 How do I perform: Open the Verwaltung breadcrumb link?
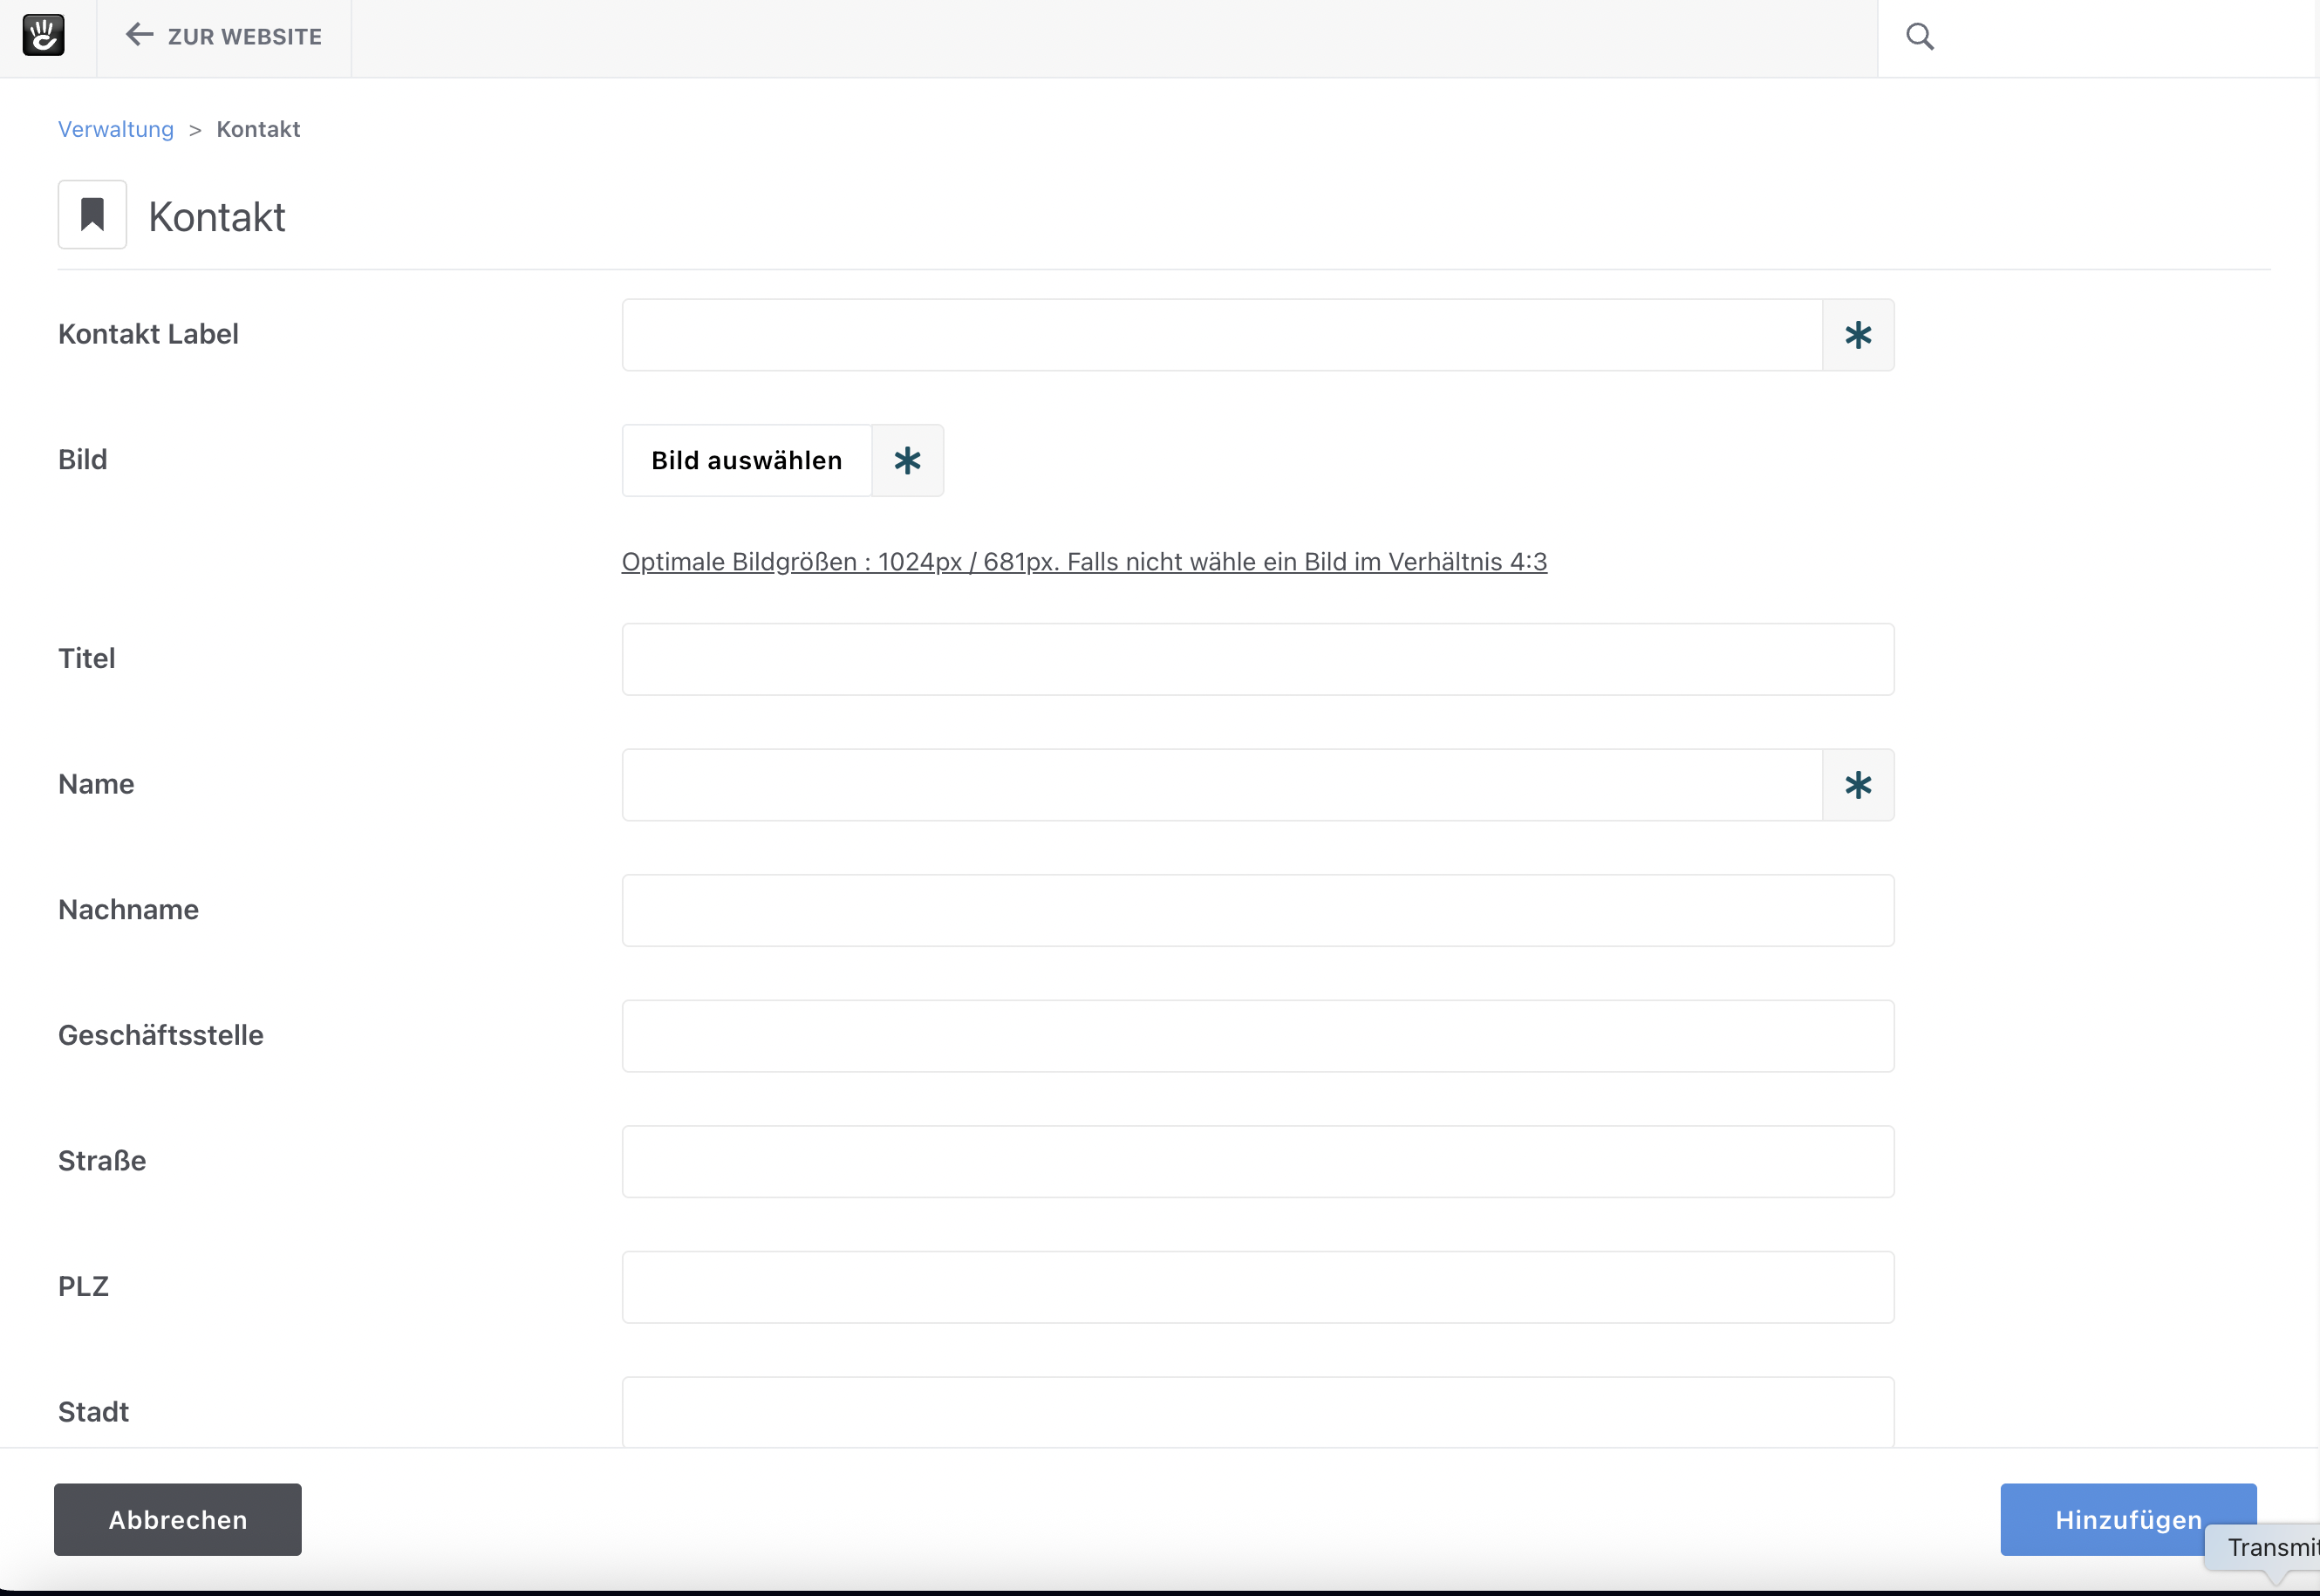pos(116,129)
